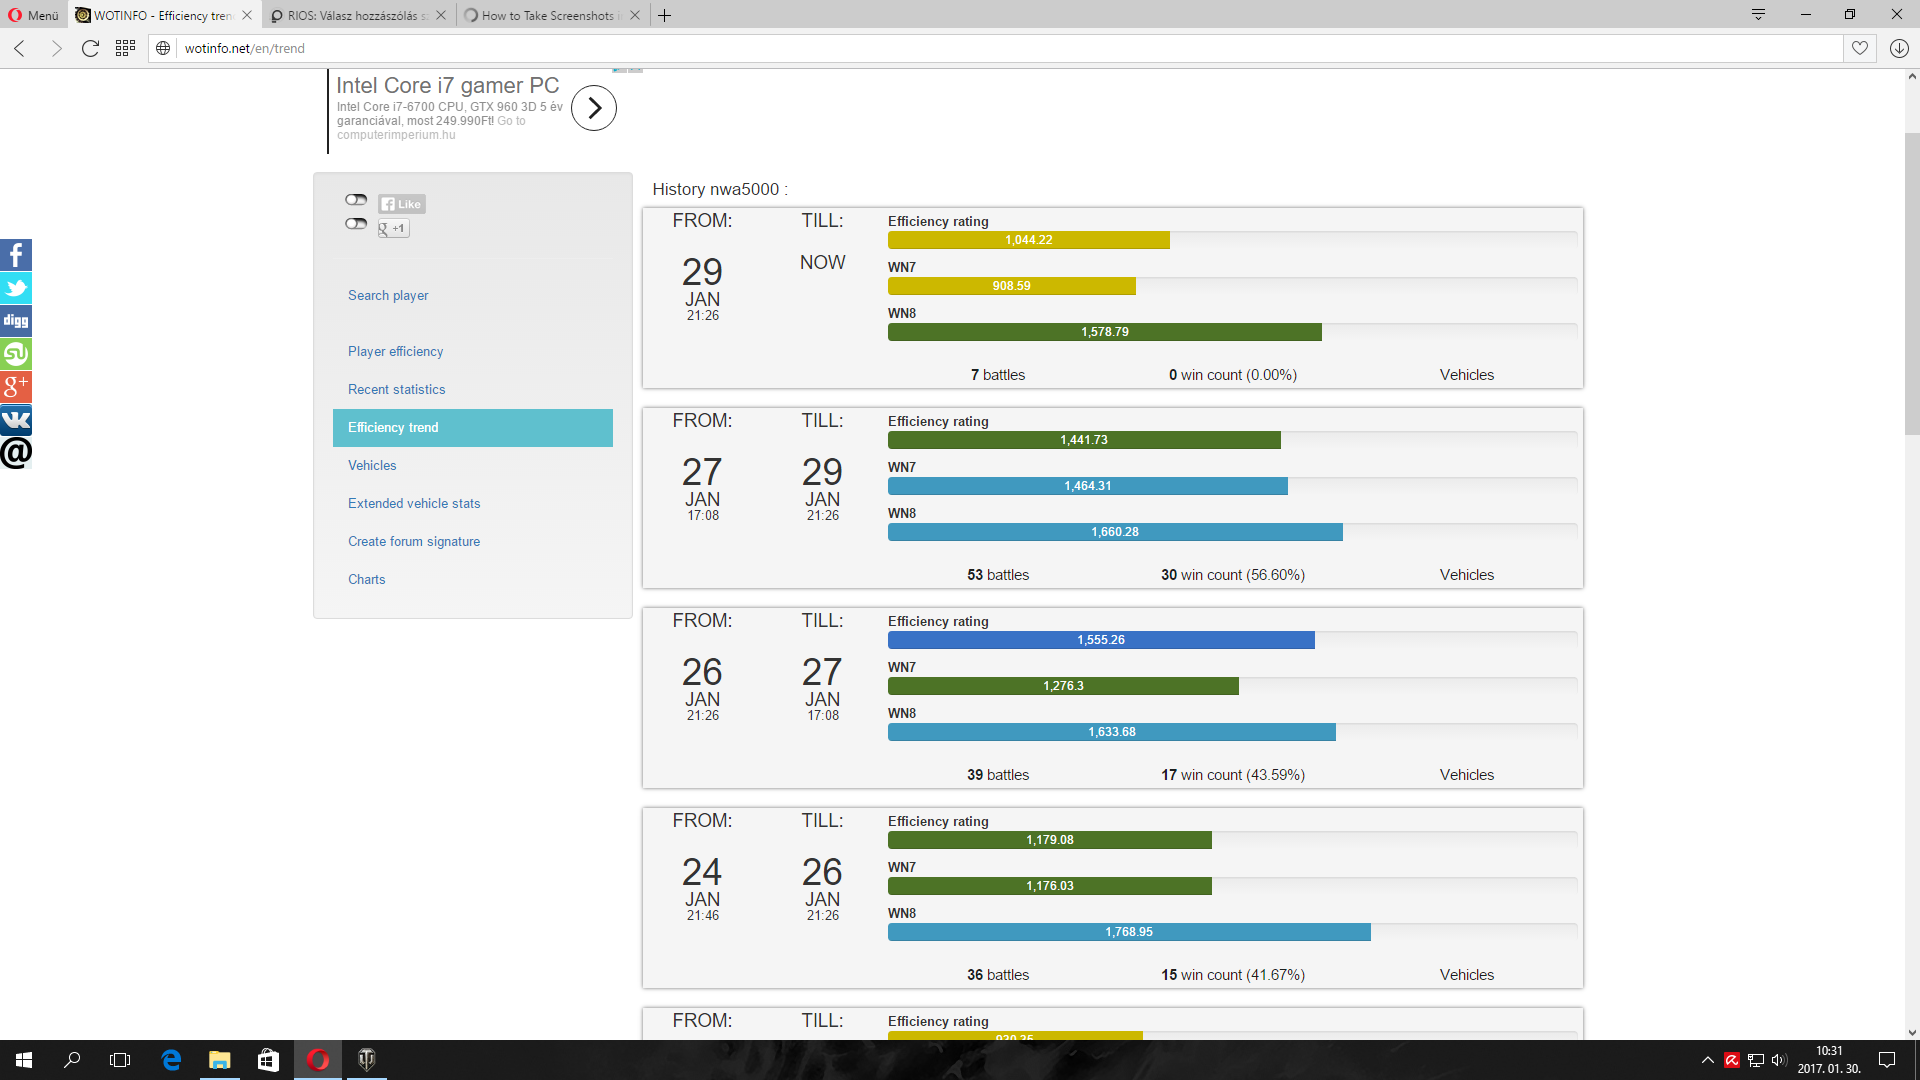Open a new tab with plus button
1920x1080 pixels.
[x=665, y=15]
